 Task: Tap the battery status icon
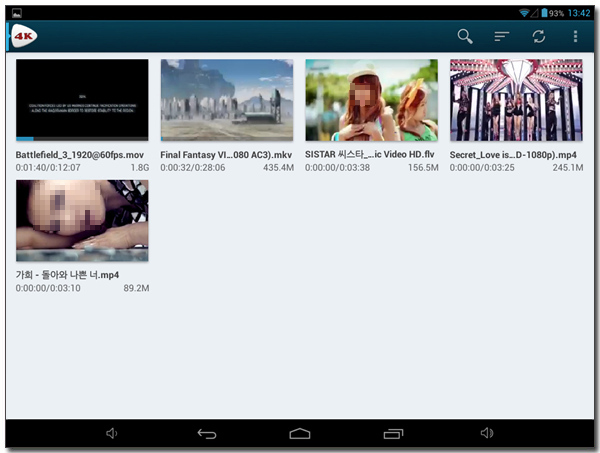[544, 13]
